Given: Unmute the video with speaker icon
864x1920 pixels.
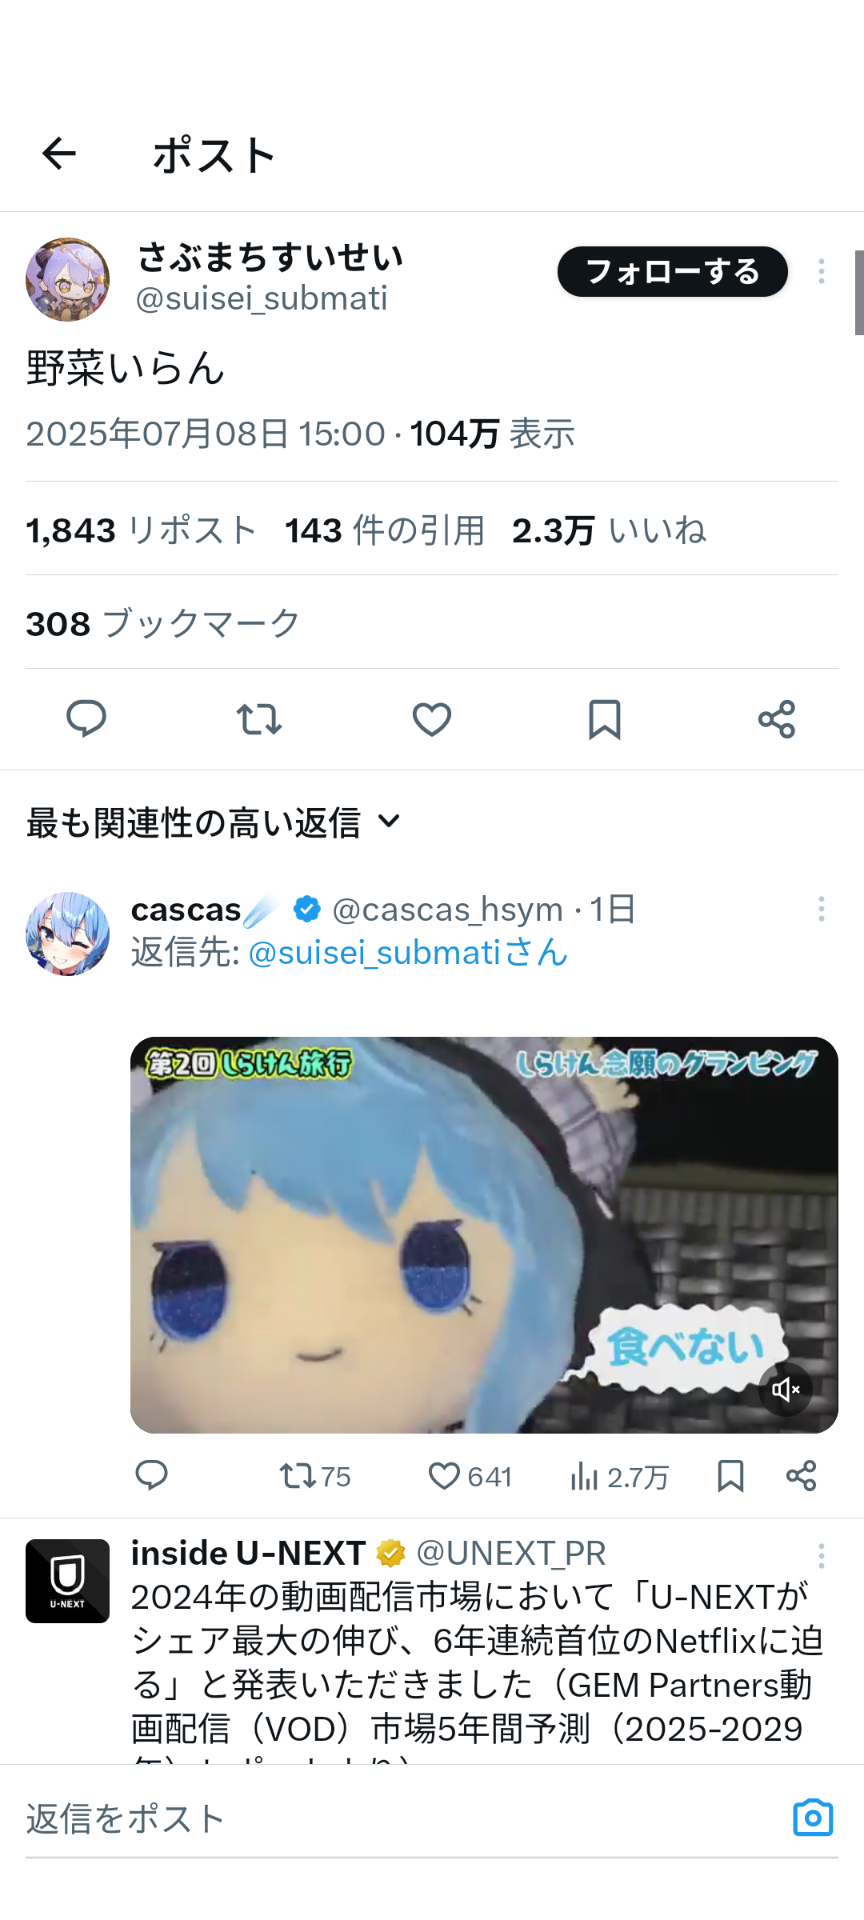Looking at the screenshot, I should point(786,1389).
